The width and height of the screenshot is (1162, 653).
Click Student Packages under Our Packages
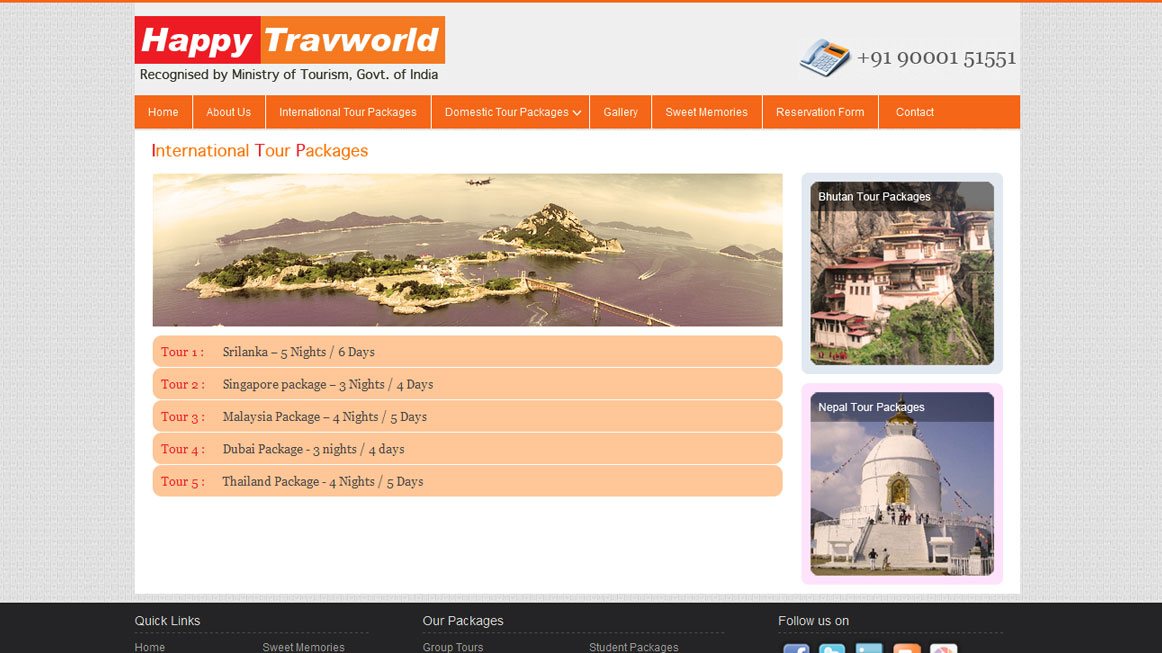[633, 647]
